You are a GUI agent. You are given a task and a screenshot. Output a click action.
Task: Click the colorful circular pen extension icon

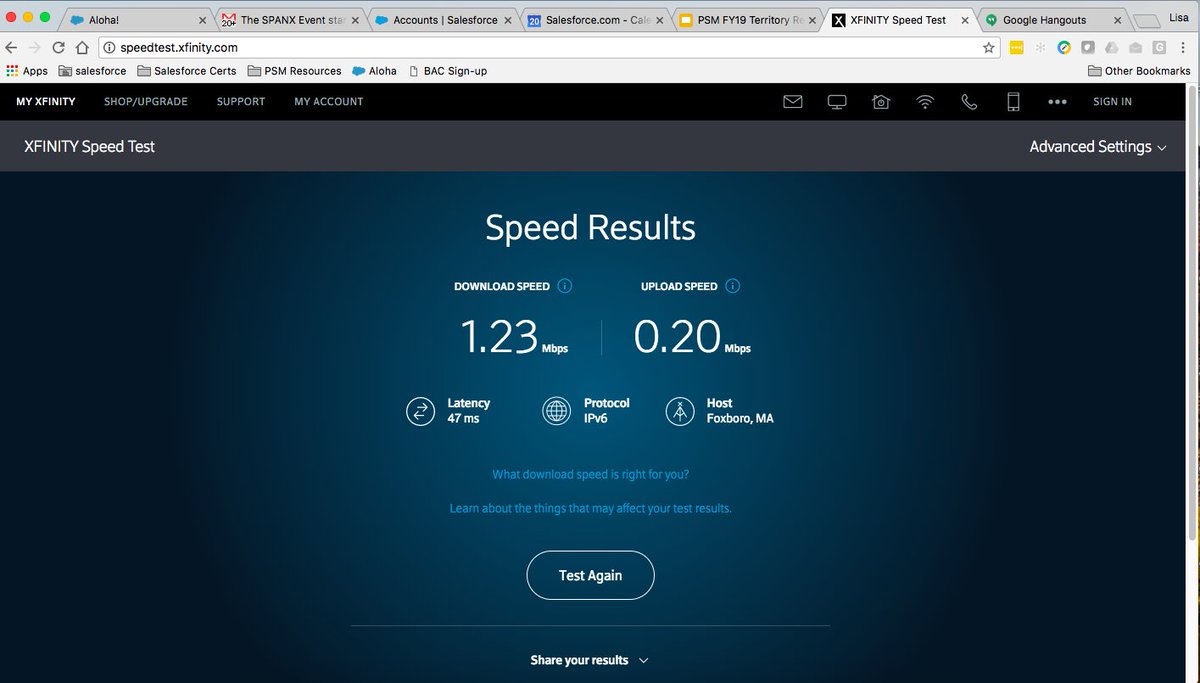(1064, 47)
